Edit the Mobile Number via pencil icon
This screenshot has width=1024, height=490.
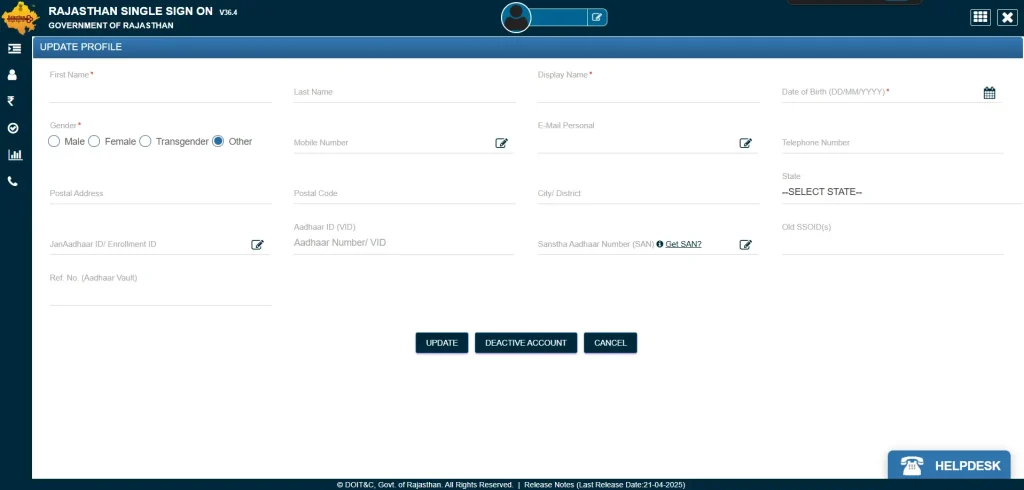[501, 143]
